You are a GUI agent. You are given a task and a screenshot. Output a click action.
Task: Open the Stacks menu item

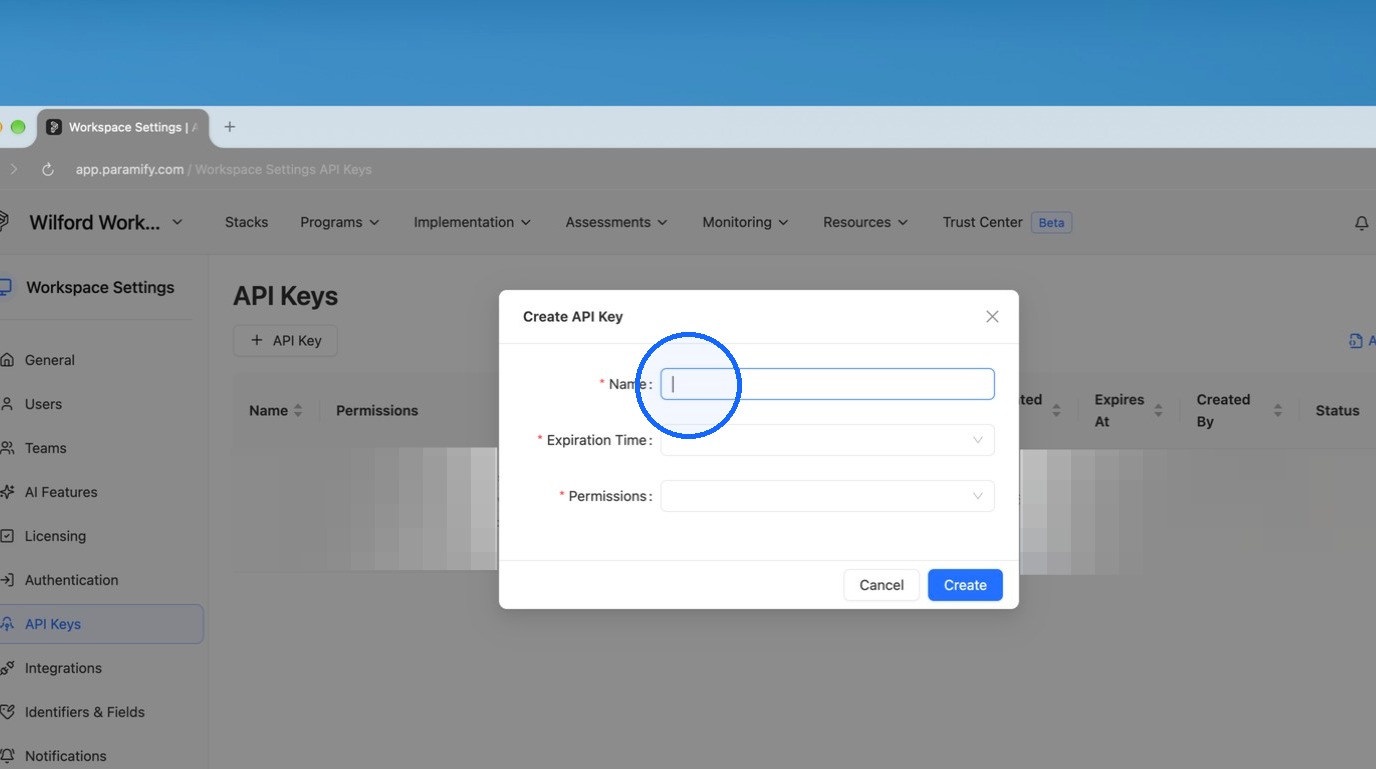[246, 222]
